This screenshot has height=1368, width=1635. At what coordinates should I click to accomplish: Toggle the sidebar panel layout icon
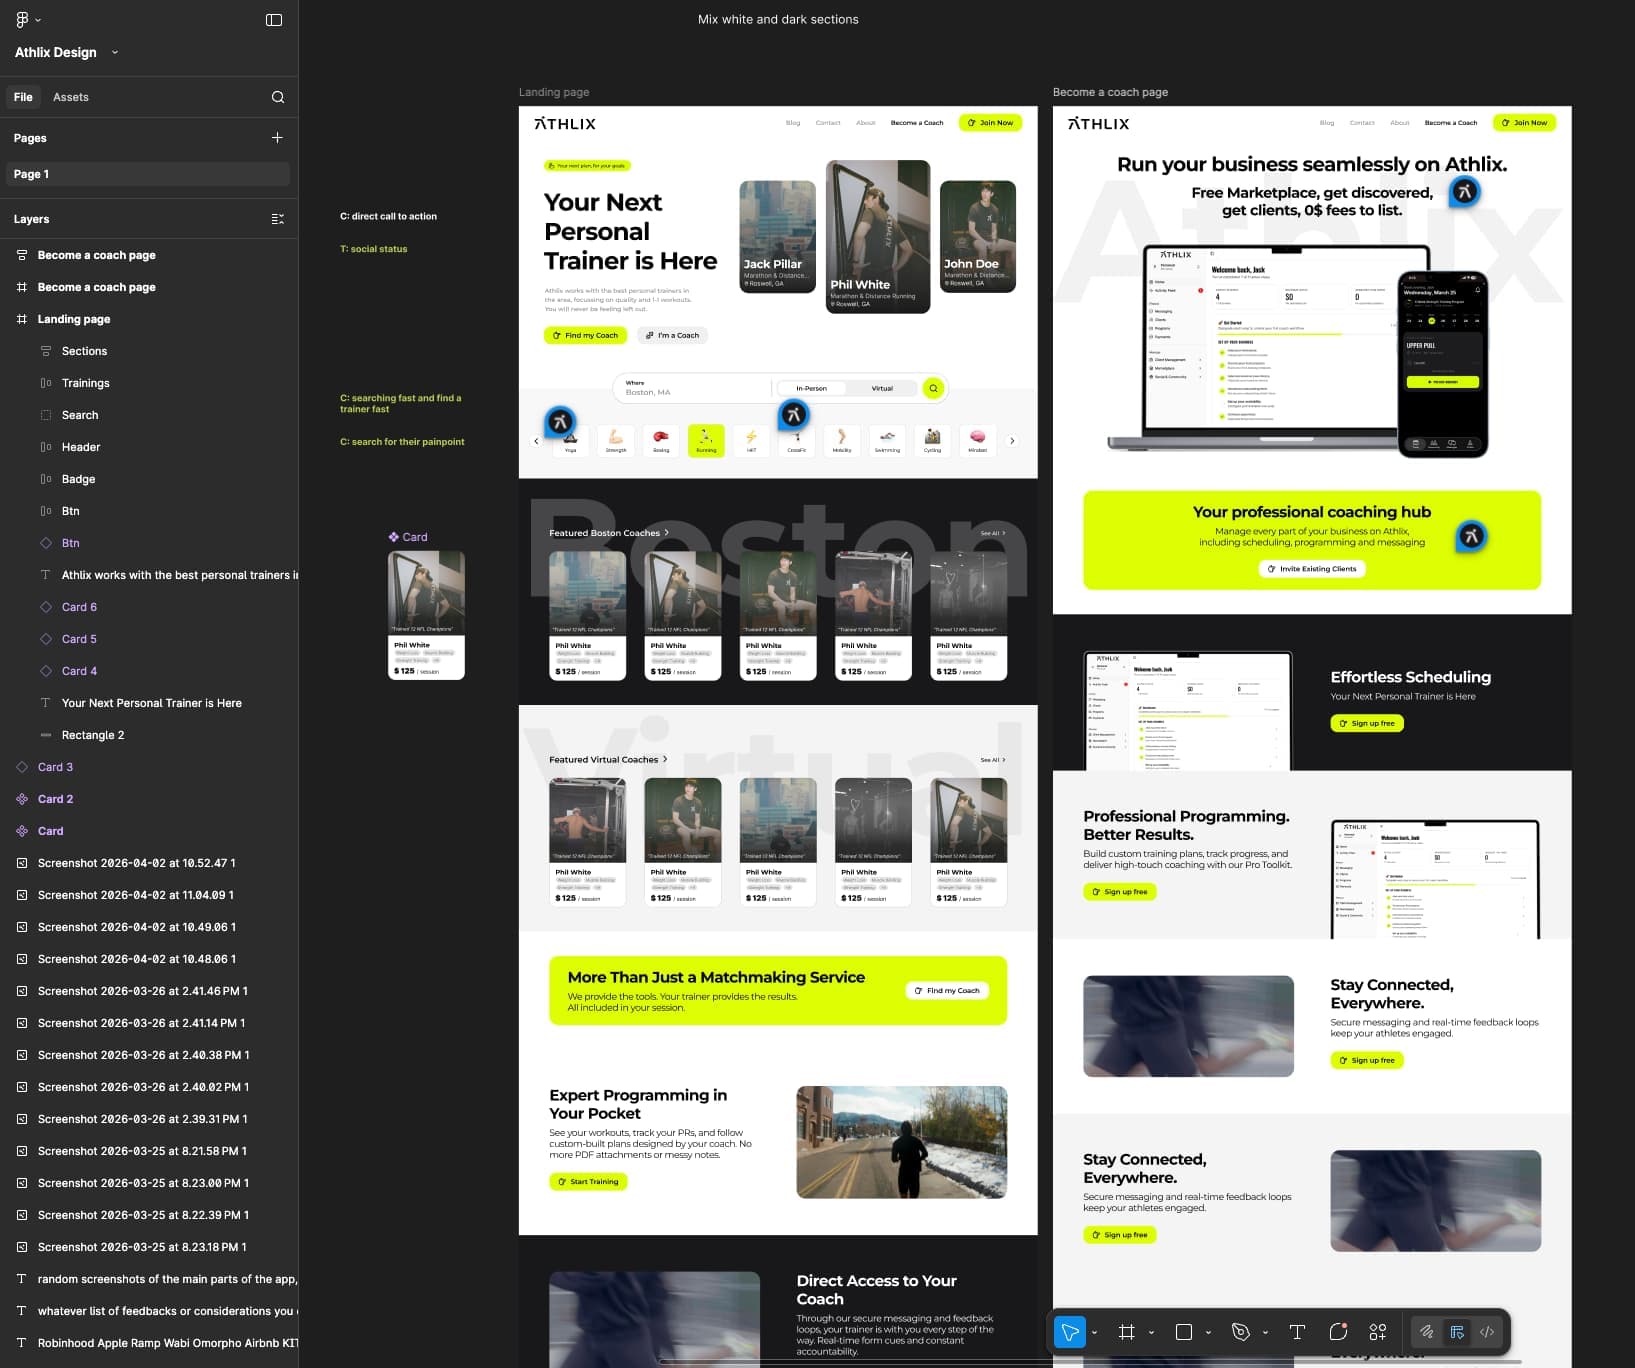(x=274, y=20)
